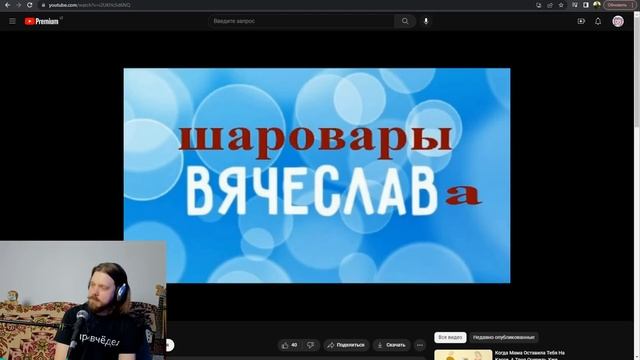Screen dimensions: 640x360
Task: Focus the YouTube search field
Action: pos(301,21)
